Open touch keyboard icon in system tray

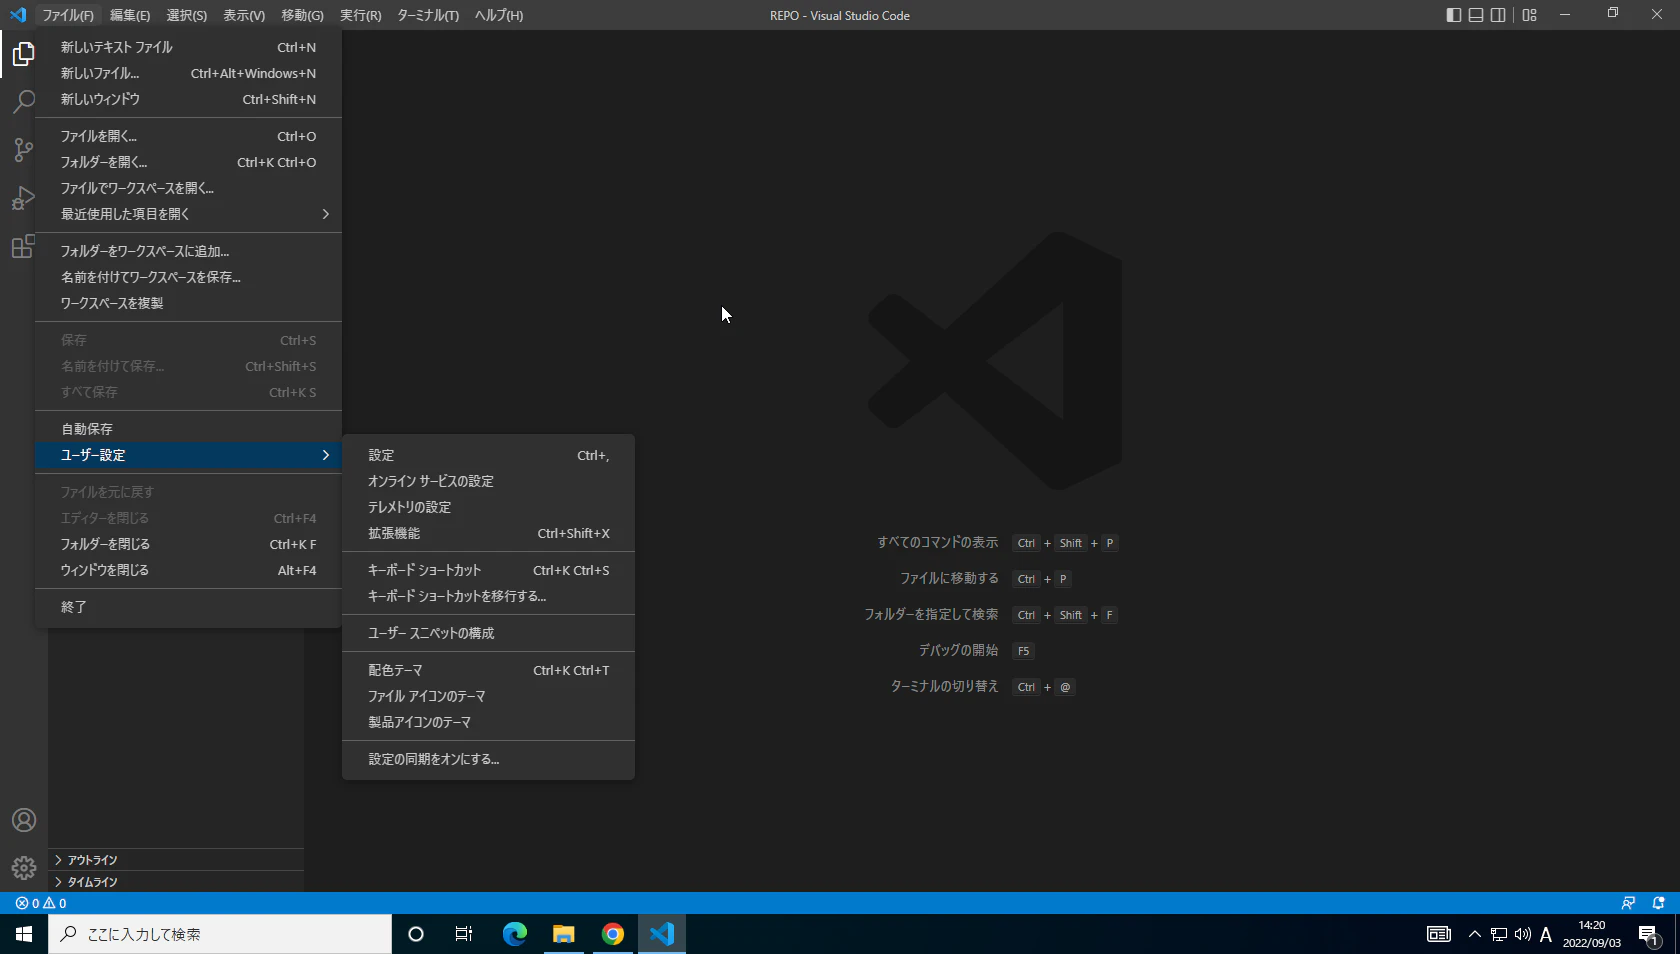(x=1439, y=934)
